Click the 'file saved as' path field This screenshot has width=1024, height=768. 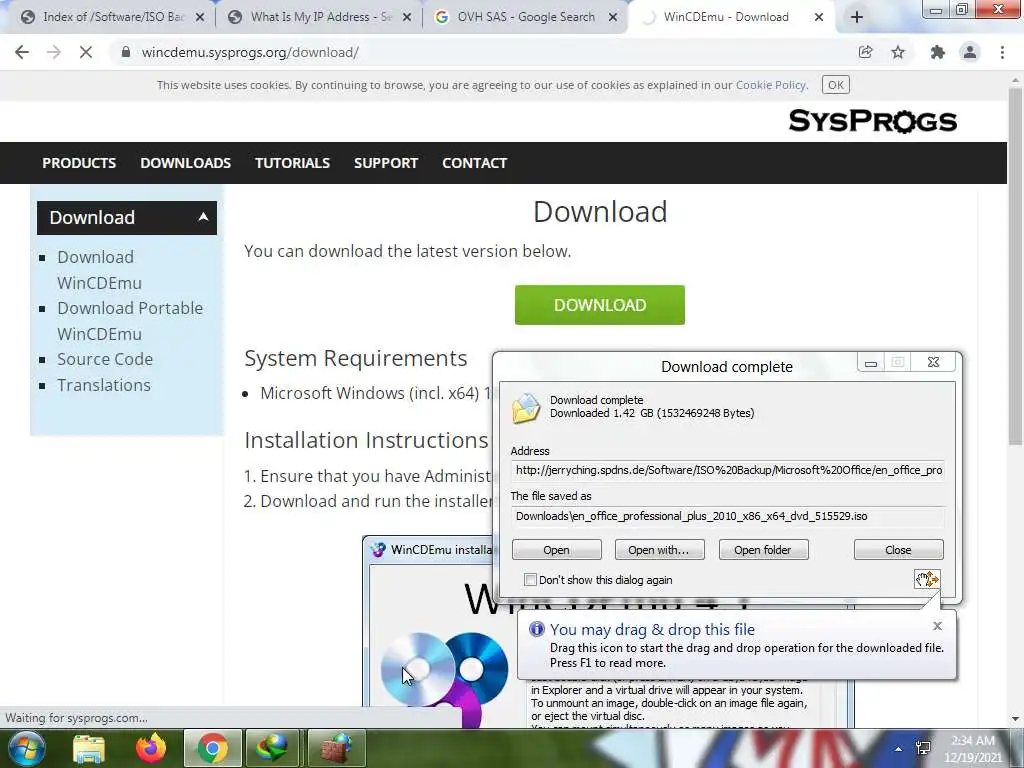728,516
